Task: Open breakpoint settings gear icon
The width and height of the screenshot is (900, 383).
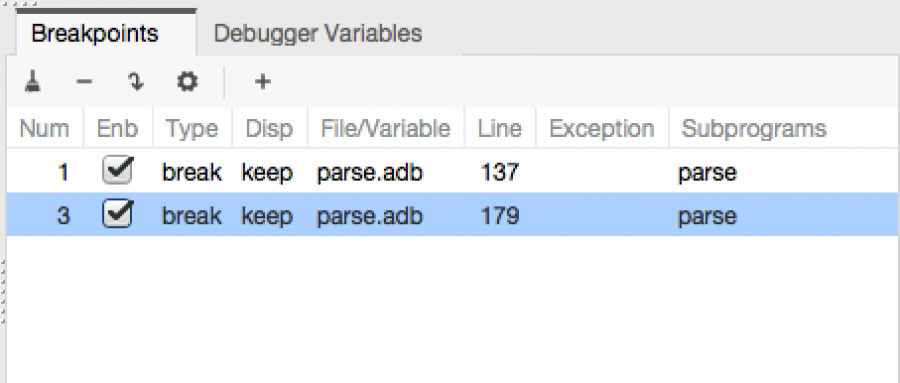Action: (x=187, y=82)
